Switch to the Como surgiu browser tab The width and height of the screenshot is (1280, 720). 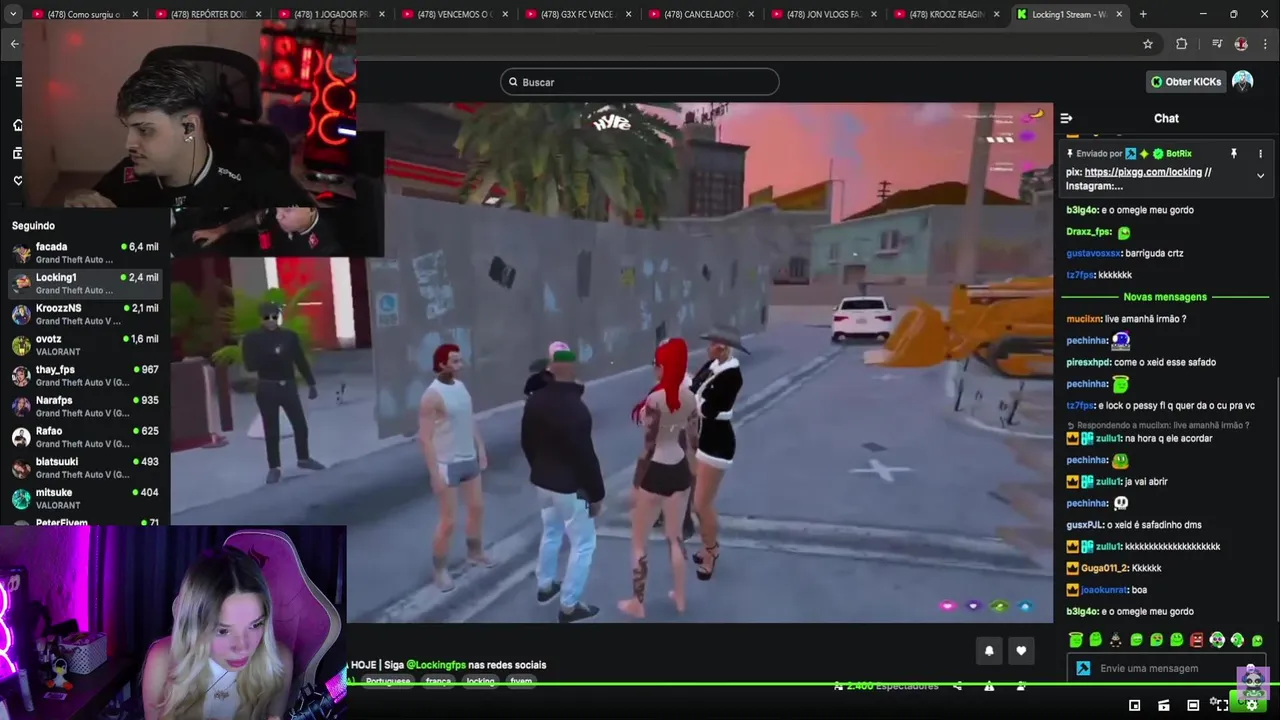click(x=83, y=14)
